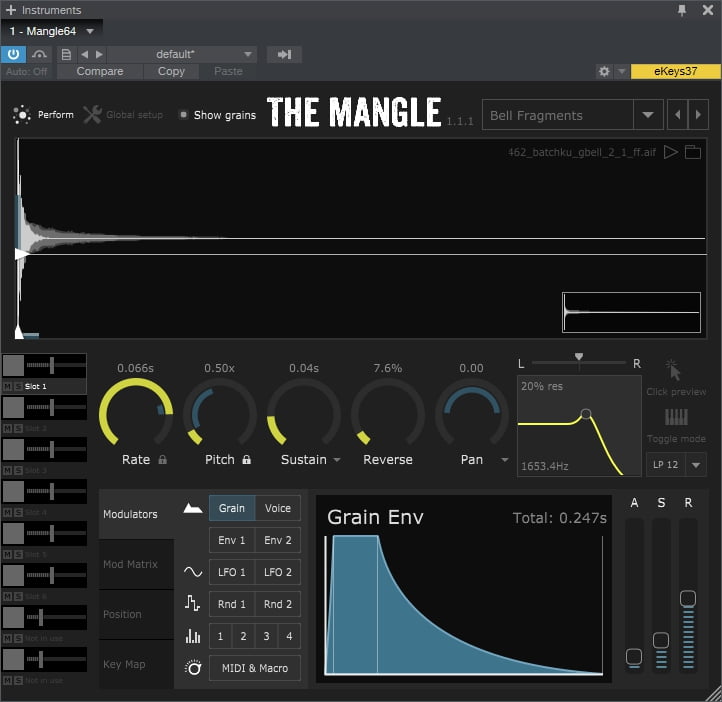
Task: Go to next host preset arrow
Action: pyautogui.click(x=99, y=54)
